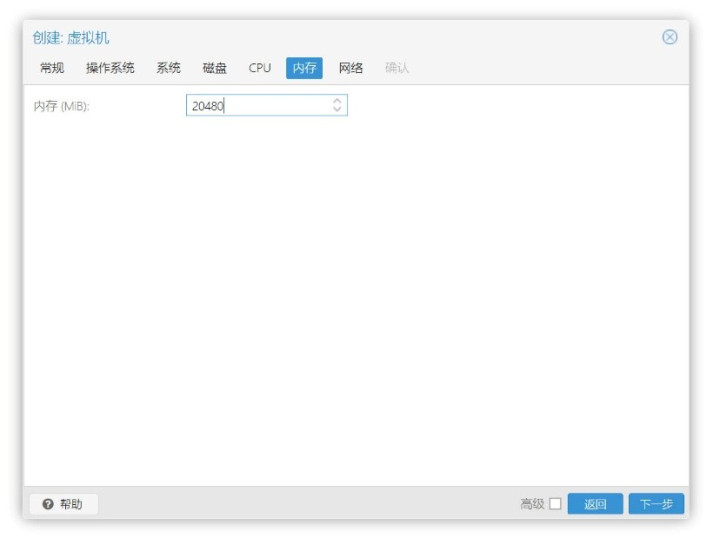Select the 内存 tab

point(304,68)
